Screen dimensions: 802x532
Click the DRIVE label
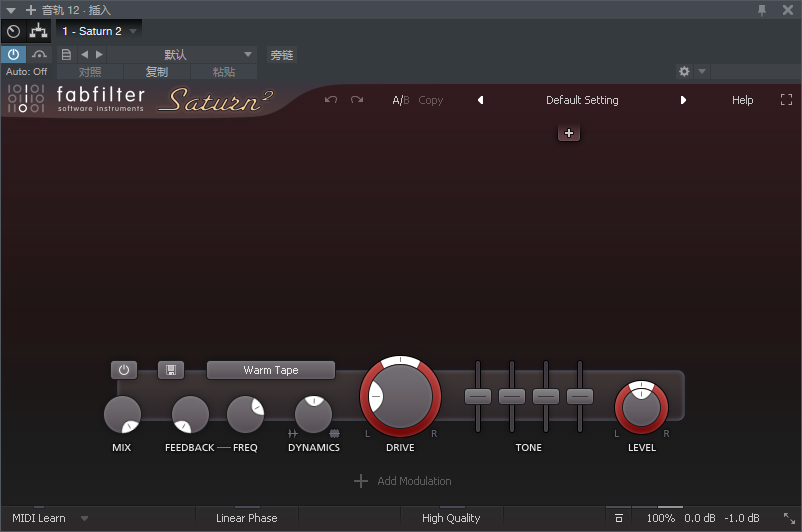coord(400,448)
